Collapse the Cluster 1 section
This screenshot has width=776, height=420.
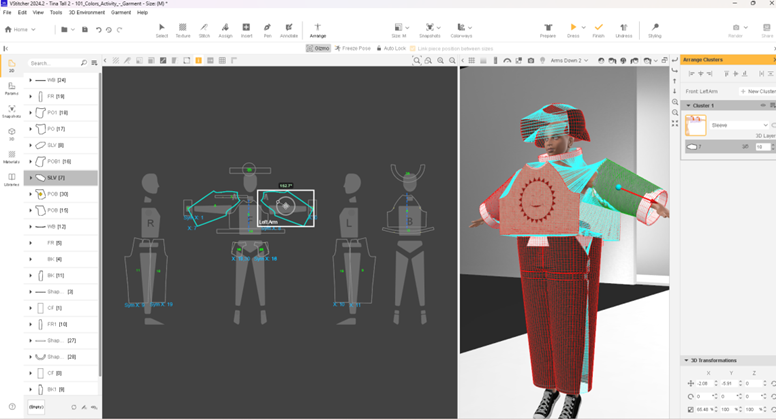688,105
